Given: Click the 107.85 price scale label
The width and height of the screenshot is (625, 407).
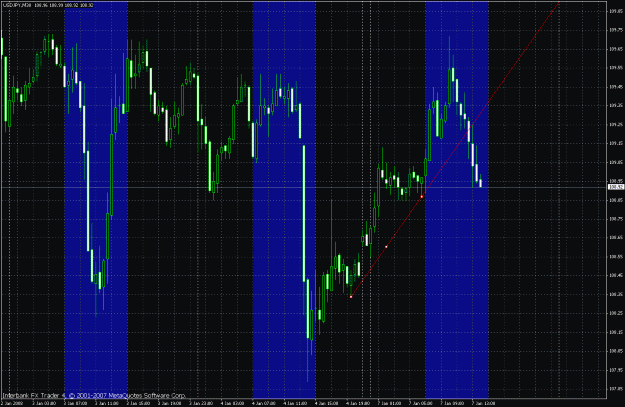Looking at the screenshot, I should click(616, 389).
